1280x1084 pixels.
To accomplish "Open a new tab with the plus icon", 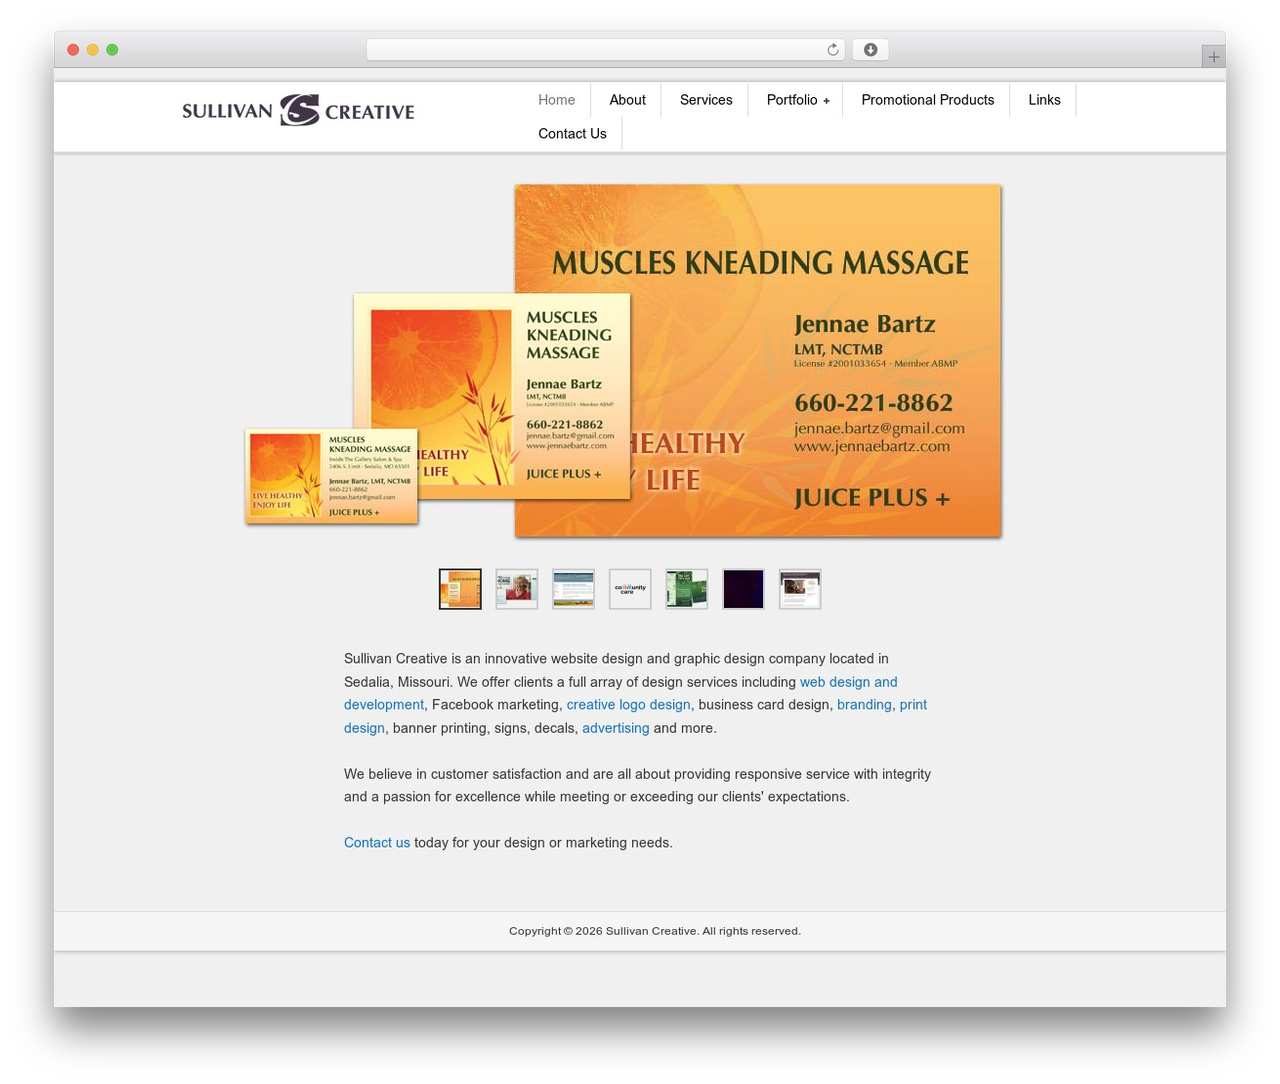I will coord(1213,57).
